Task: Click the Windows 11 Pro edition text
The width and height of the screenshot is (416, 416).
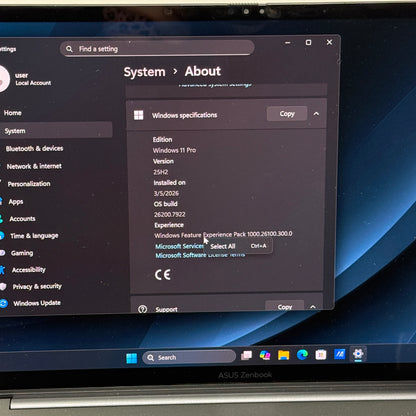Action: tap(174, 150)
